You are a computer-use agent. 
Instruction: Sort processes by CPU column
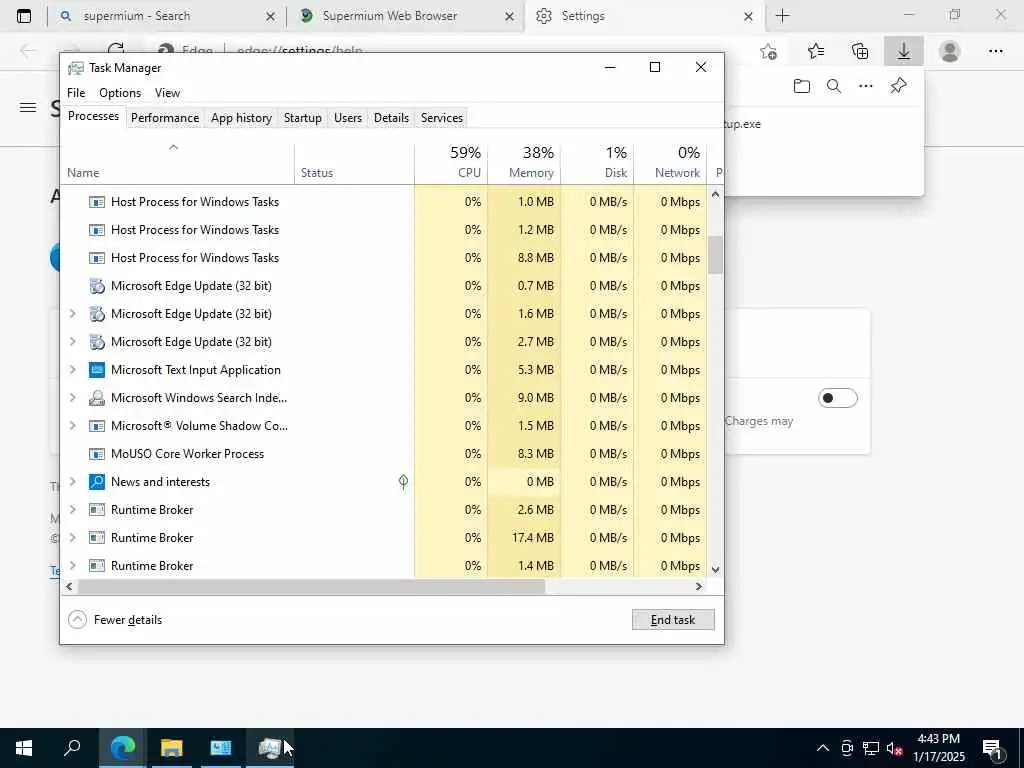coord(451,162)
